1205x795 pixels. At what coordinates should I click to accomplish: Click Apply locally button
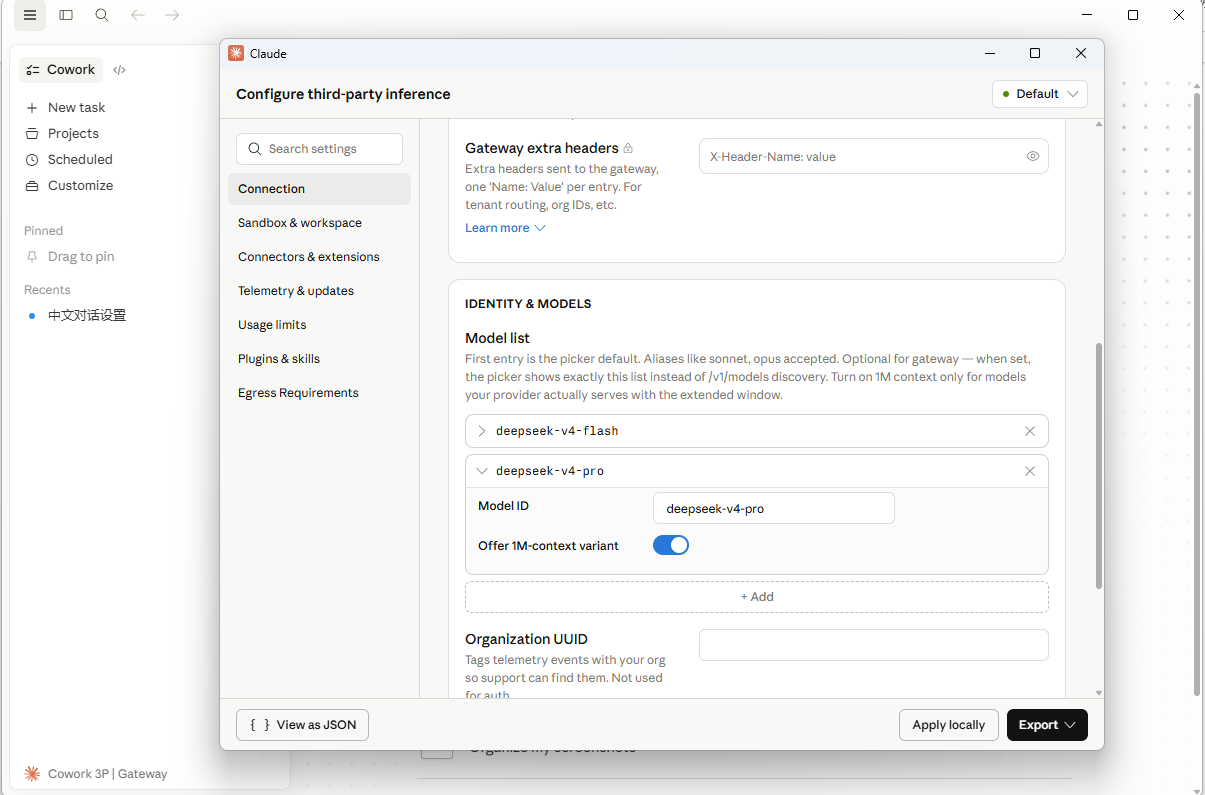pos(948,725)
